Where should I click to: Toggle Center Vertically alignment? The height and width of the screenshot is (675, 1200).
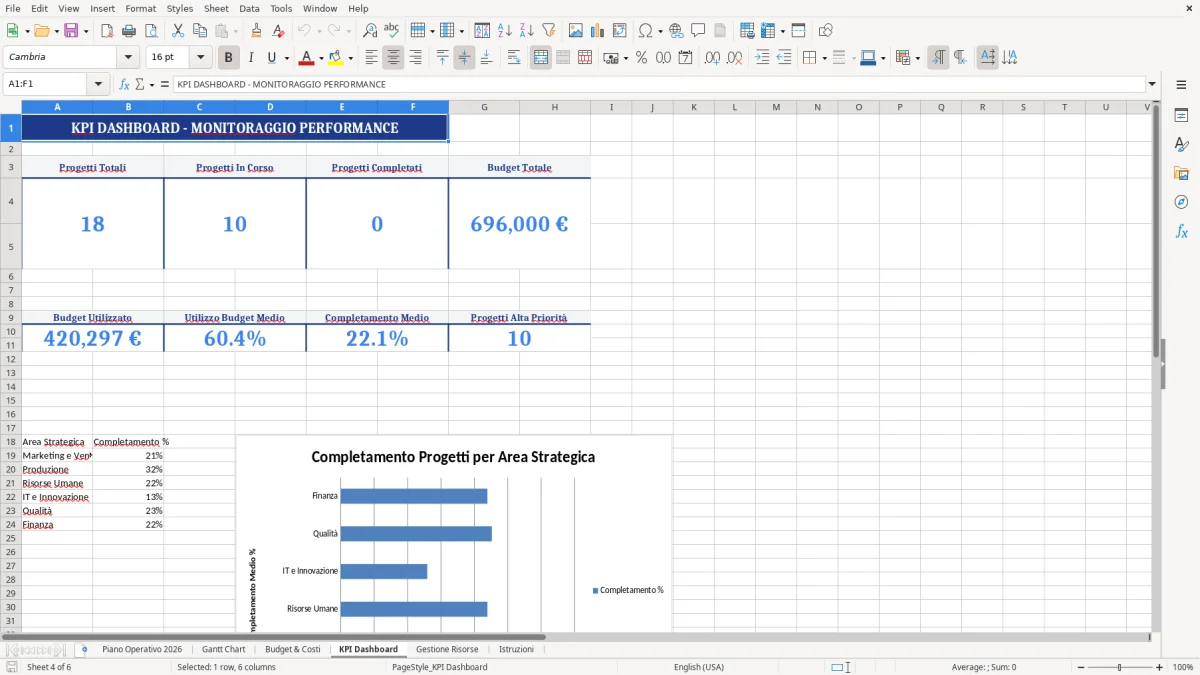coord(464,58)
